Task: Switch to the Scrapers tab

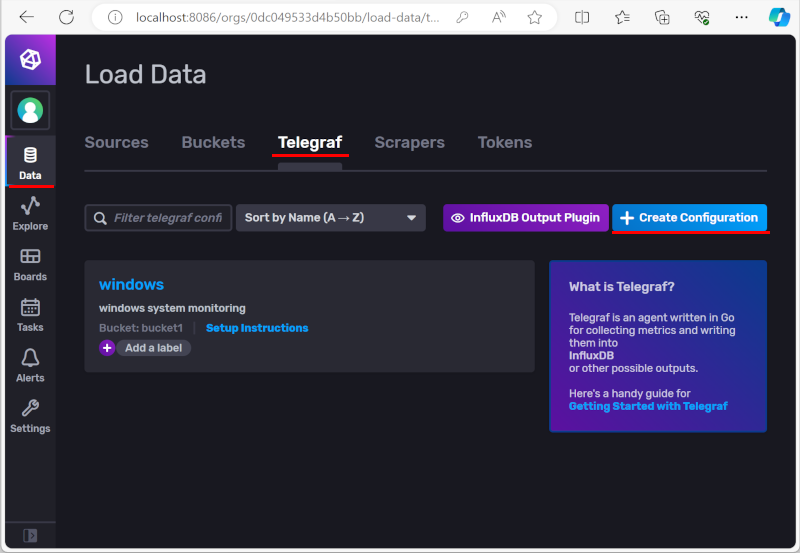Action: (x=410, y=142)
